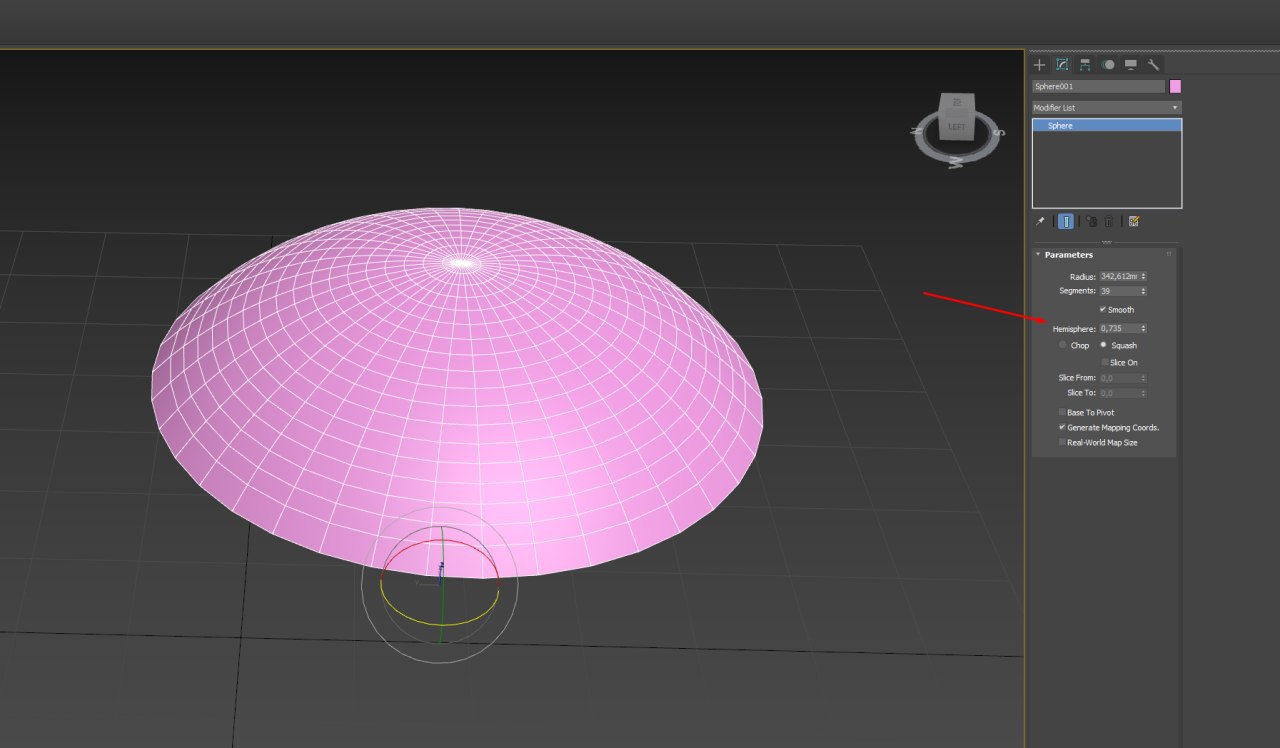This screenshot has width=1280, height=748.
Task: Click the Segments value field
Action: point(1118,291)
